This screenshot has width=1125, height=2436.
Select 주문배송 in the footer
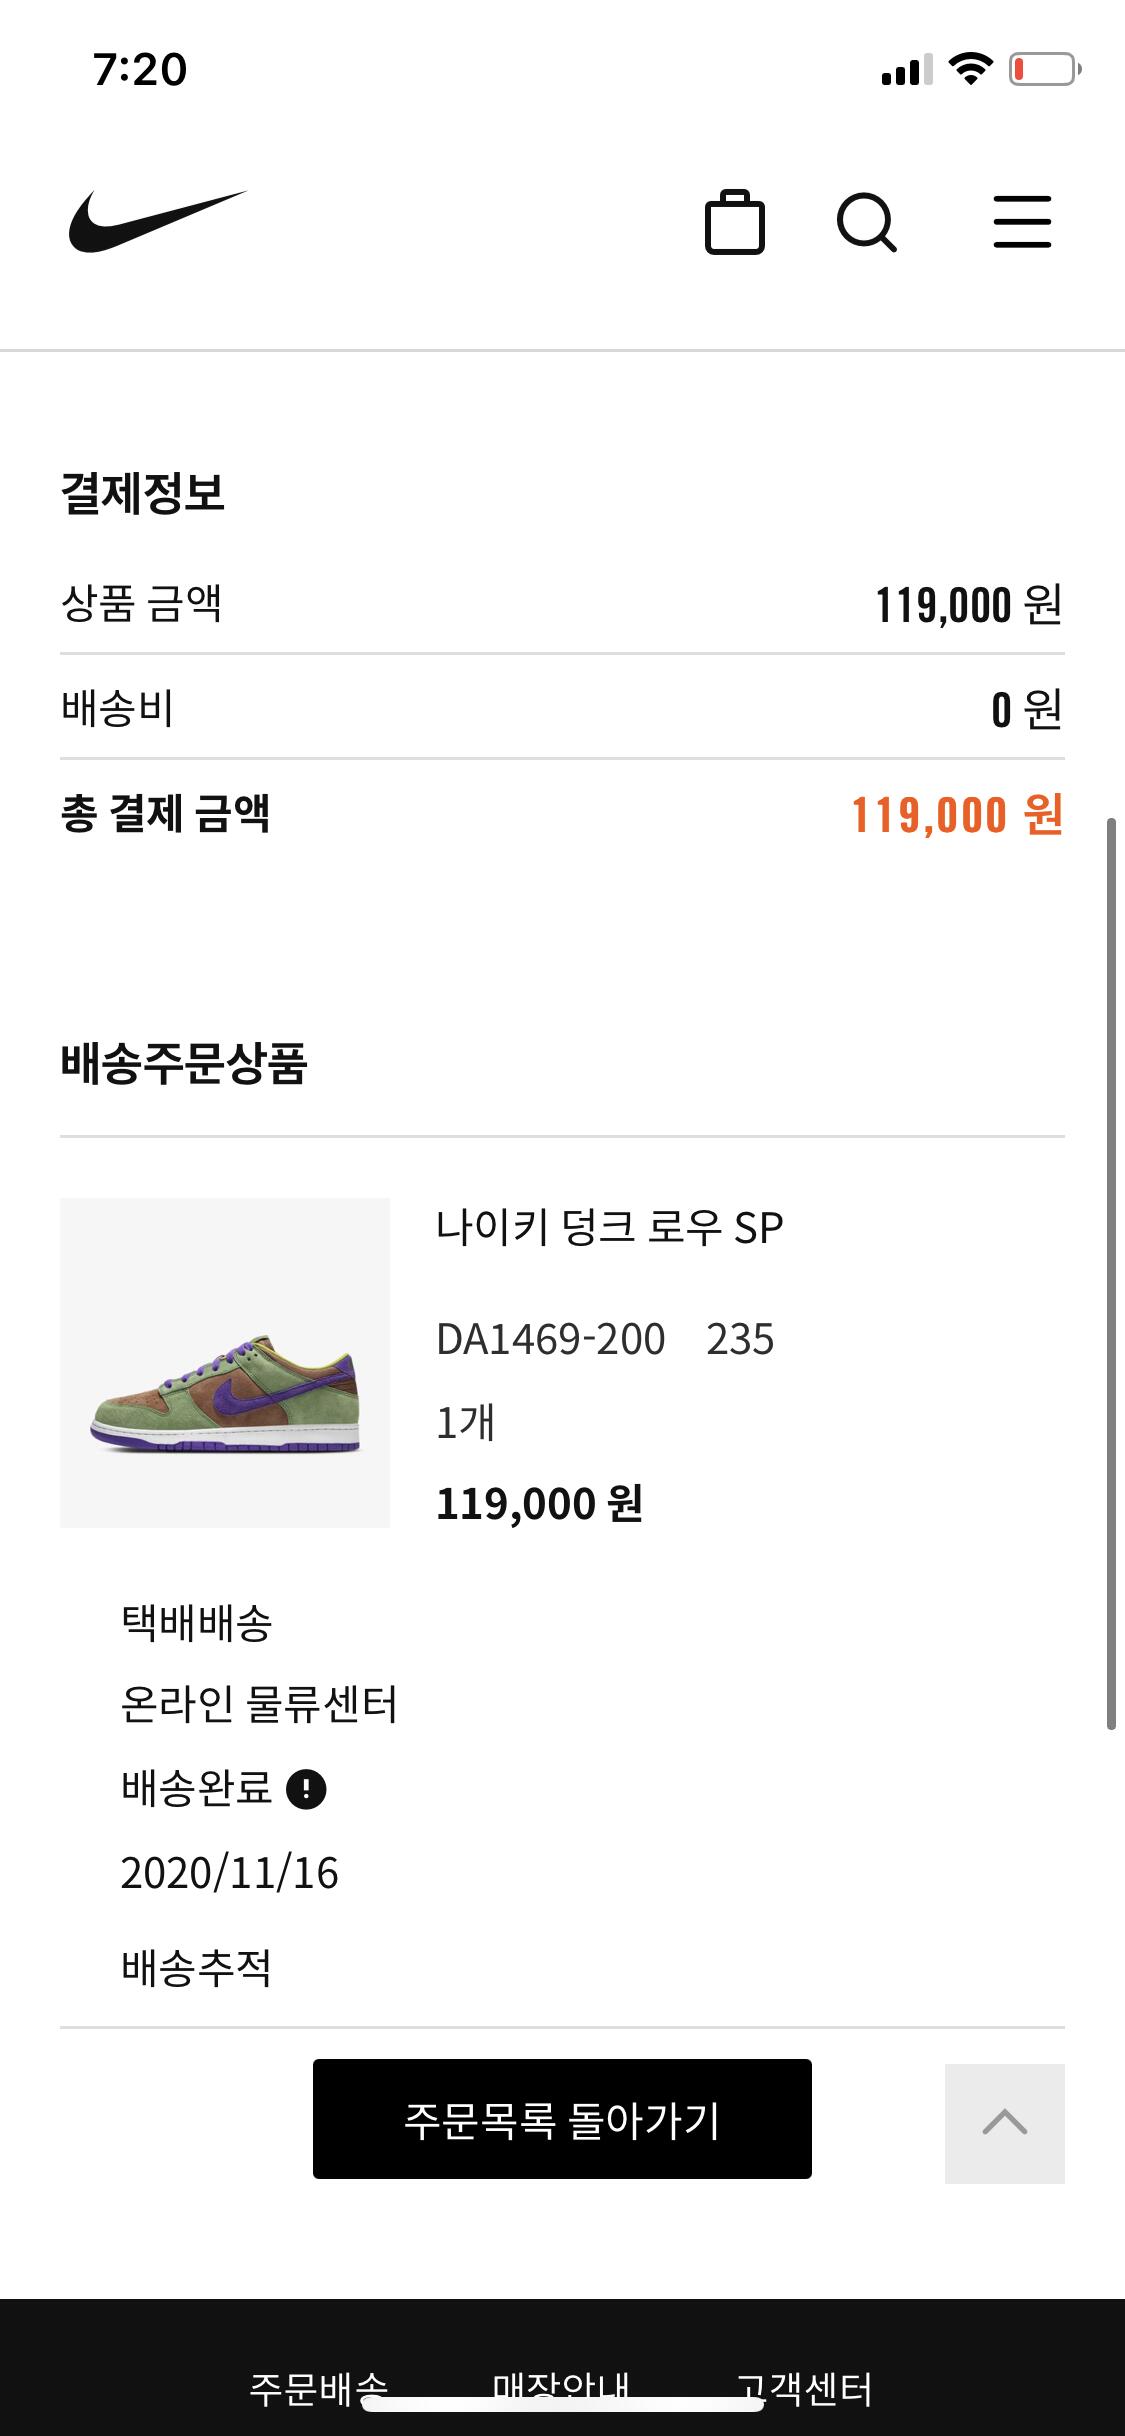coord(318,2388)
